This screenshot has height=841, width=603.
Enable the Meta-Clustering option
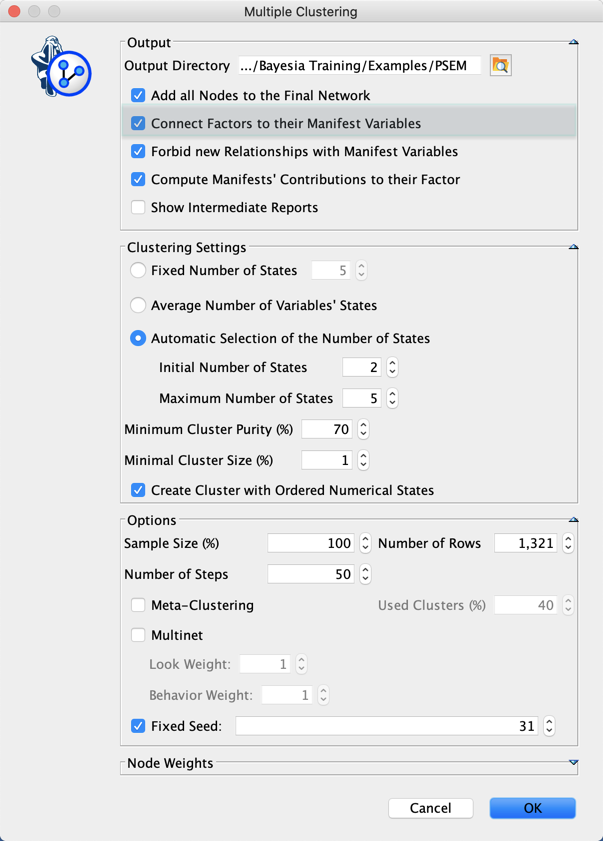pyautogui.click(x=138, y=605)
